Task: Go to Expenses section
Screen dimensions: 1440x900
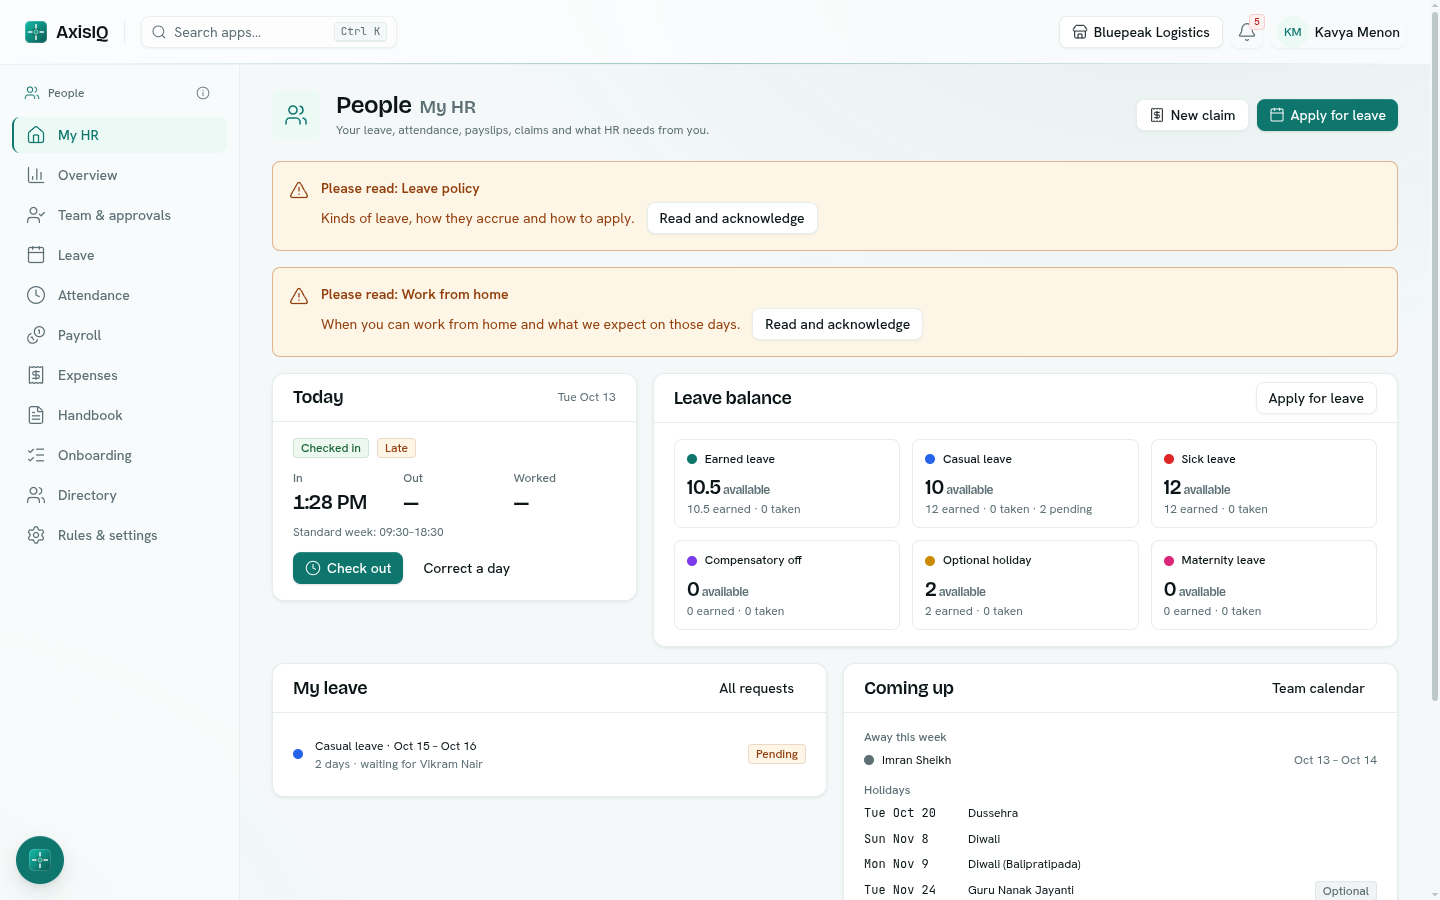Action: [x=120, y=375]
